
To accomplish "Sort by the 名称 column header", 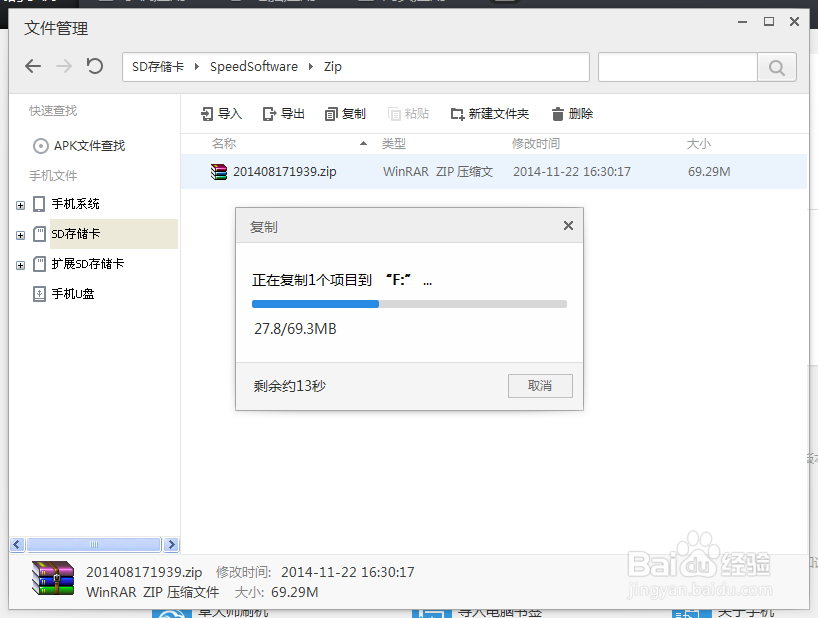I will tap(224, 143).
